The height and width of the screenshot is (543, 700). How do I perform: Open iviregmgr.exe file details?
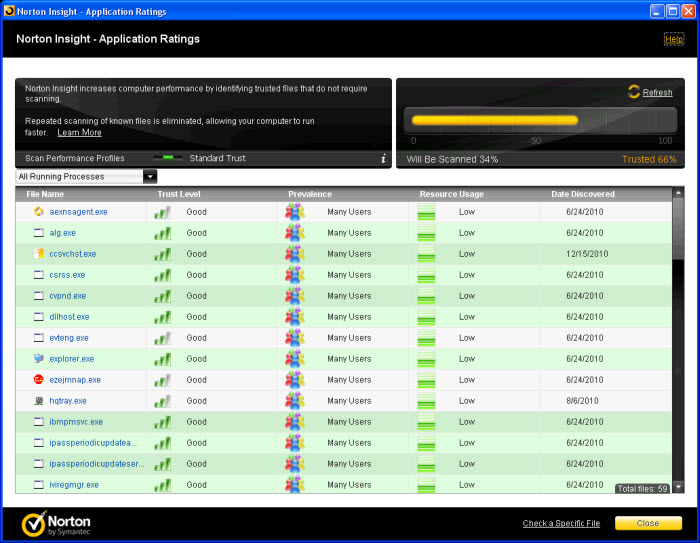coord(74,485)
